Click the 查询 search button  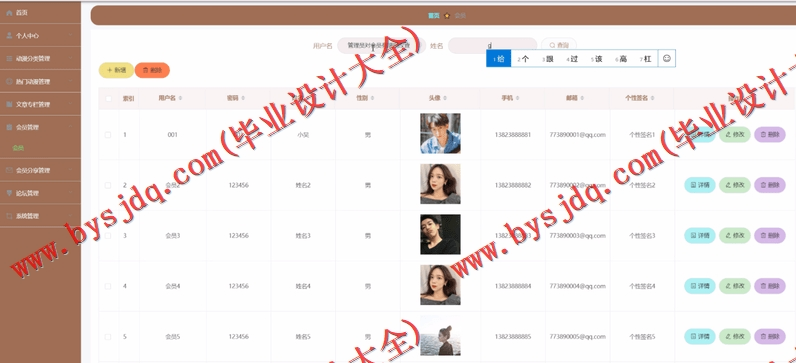coord(559,45)
